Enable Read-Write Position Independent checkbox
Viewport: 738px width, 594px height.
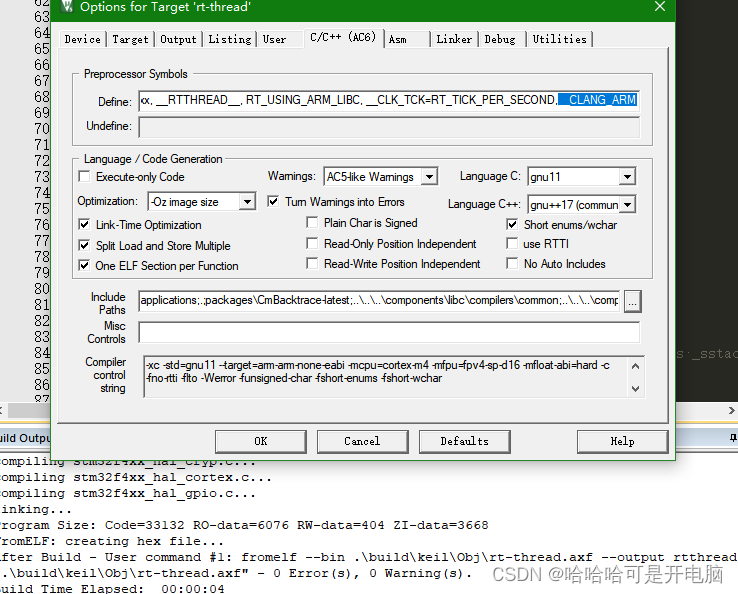coord(312,263)
